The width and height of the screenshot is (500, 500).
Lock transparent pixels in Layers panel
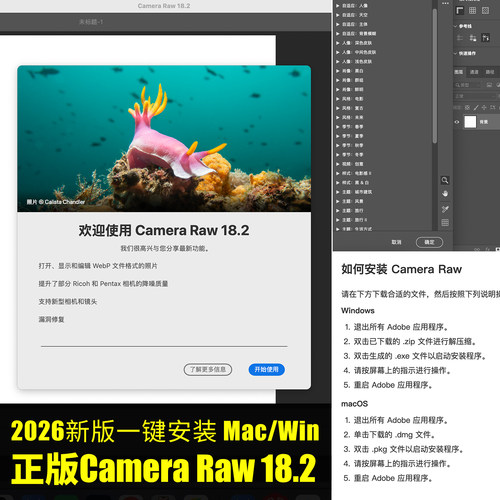click(467, 107)
